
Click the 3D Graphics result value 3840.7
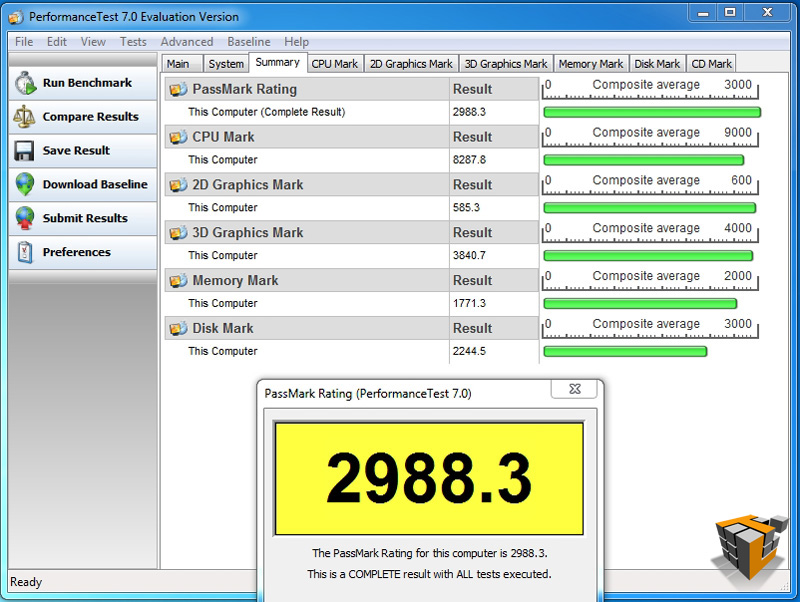coord(469,256)
